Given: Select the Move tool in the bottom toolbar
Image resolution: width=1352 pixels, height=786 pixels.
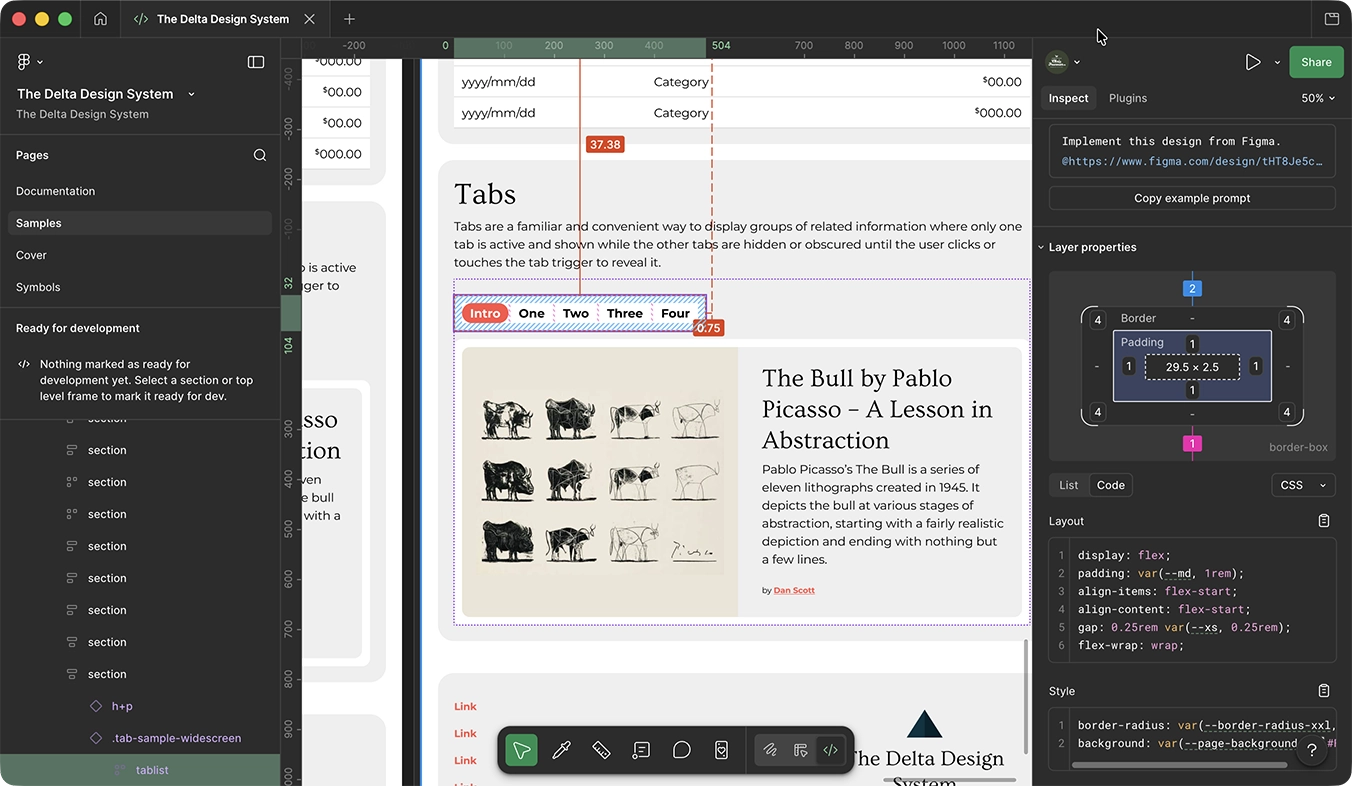Looking at the screenshot, I should pos(521,749).
